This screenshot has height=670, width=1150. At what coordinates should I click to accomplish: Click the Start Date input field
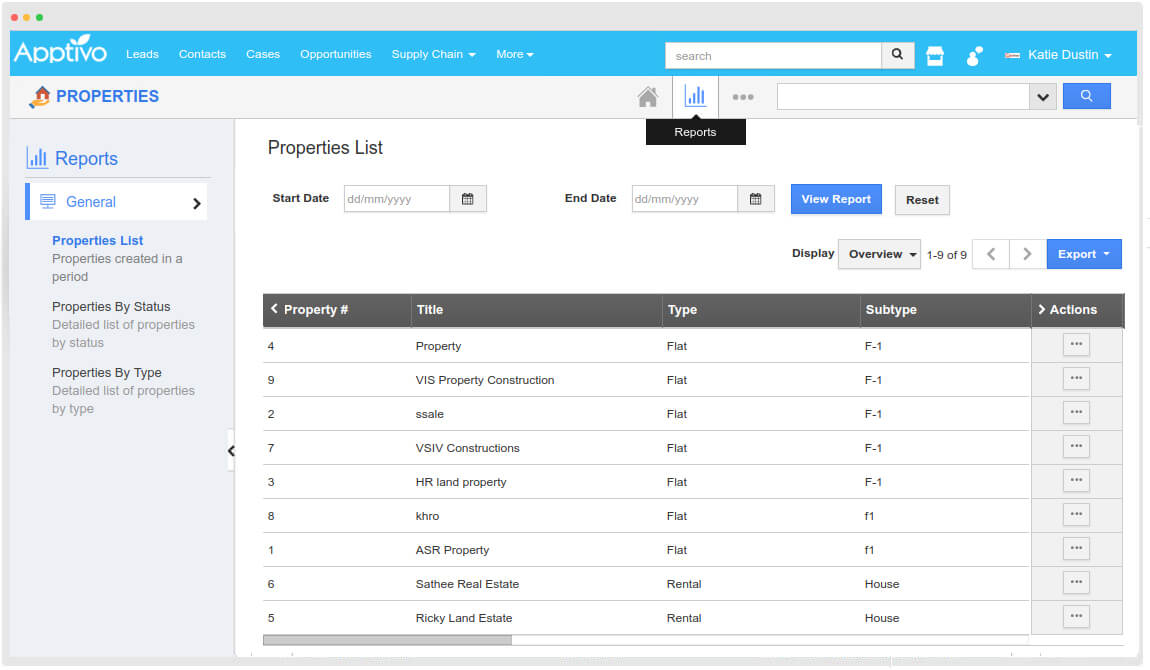[x=396, y=199]
